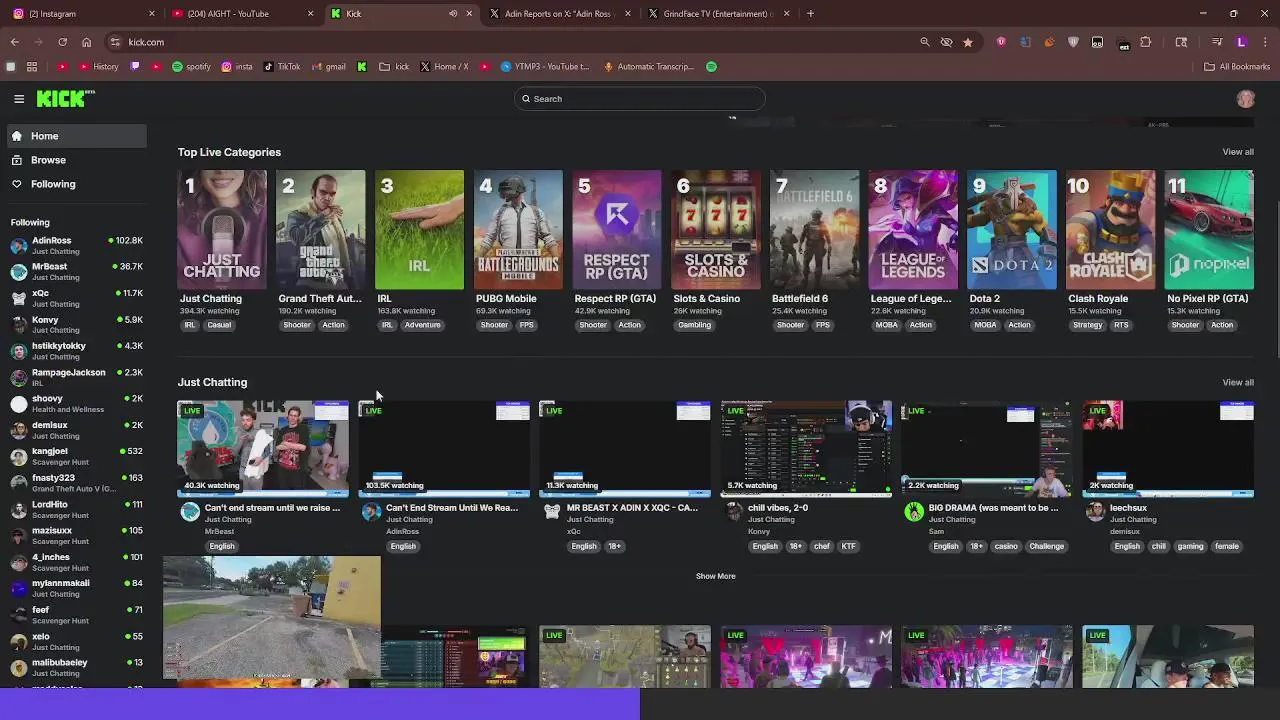This screenshot has width=1280, height=720.
Task: Open the PUBG Mobile category card
Action: (518, 230)
